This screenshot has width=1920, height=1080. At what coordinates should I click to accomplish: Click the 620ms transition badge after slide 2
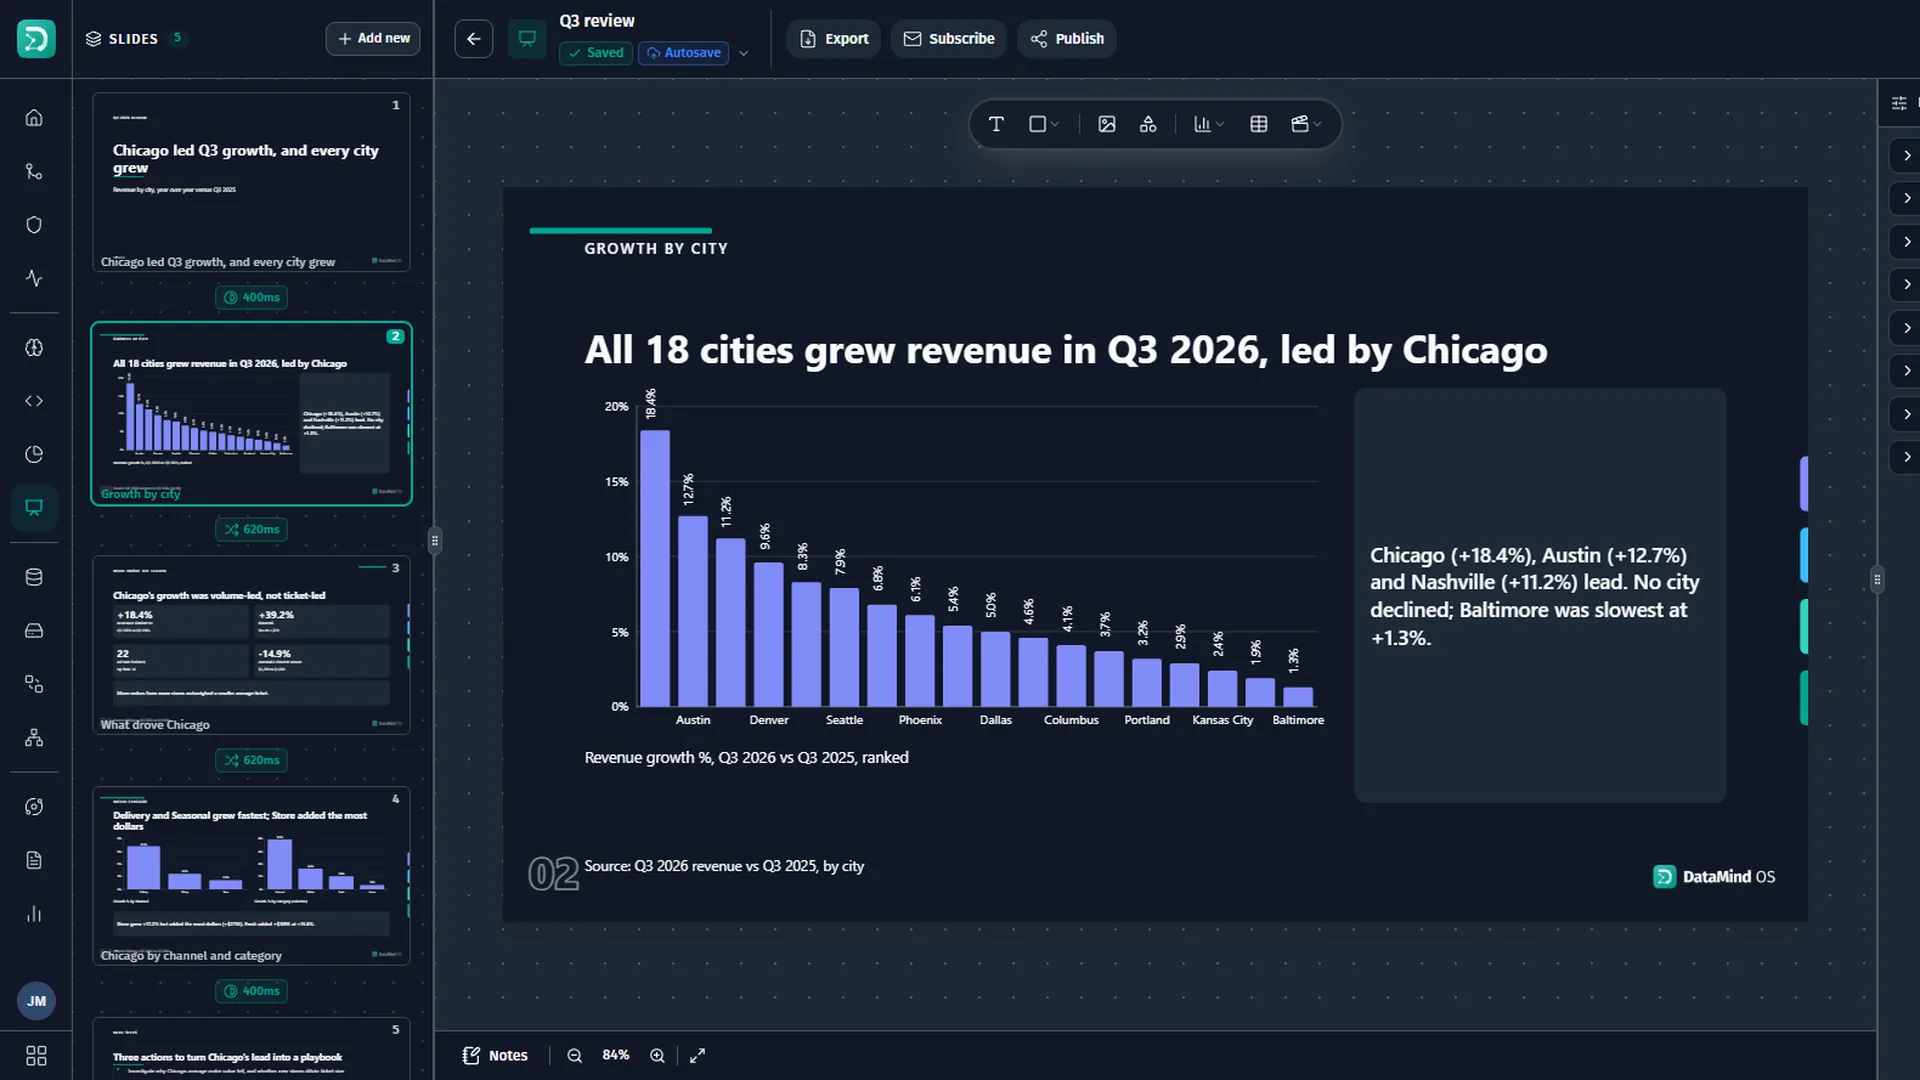pos(251,529)
